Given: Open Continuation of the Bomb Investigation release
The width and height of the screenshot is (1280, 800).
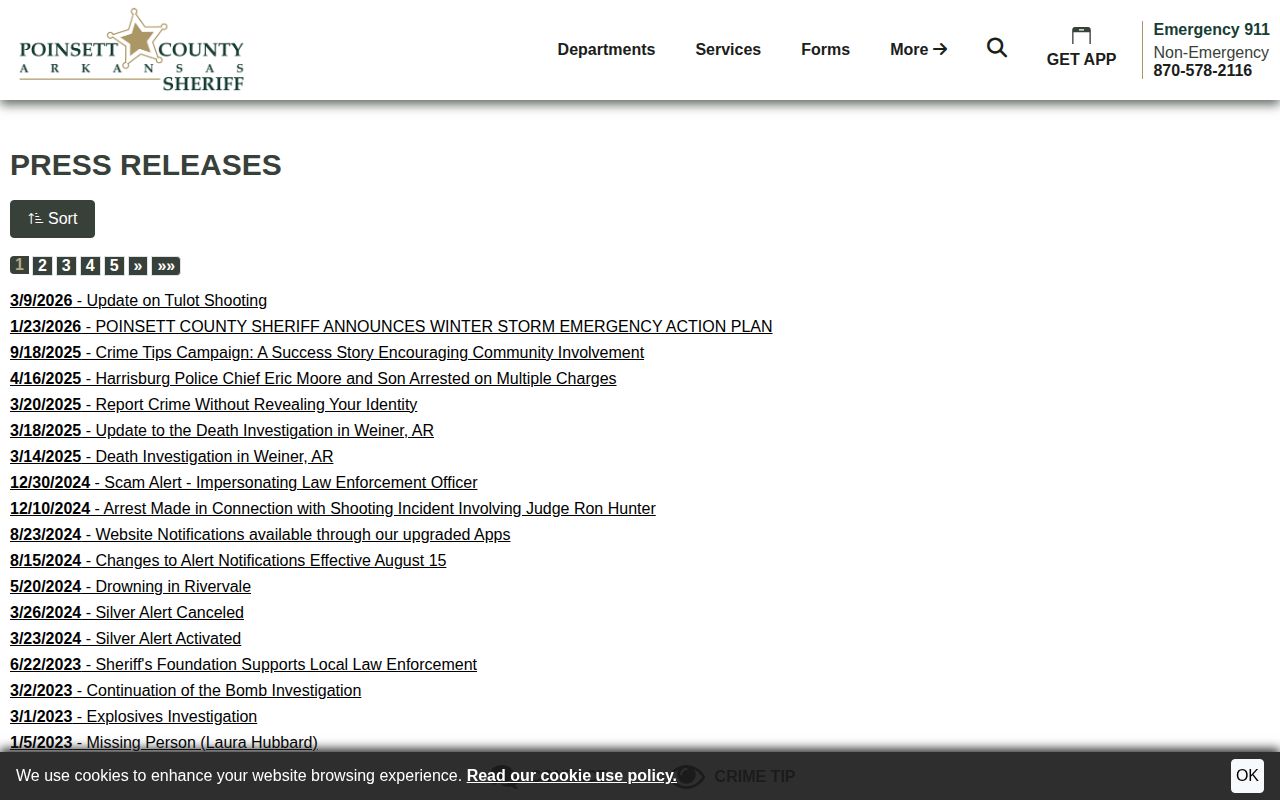Looking at the screenshot, I should pos(185,690).
